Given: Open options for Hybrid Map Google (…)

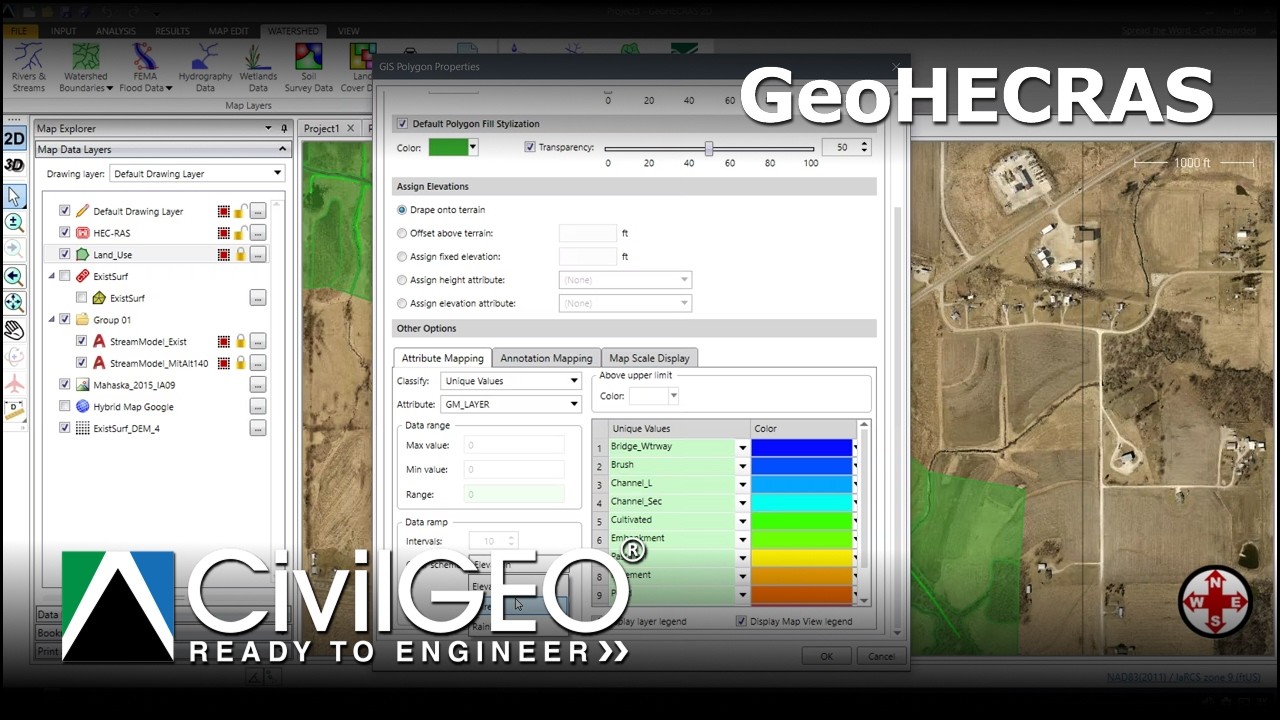Looking at the screenshot, I should pos(258,407).
